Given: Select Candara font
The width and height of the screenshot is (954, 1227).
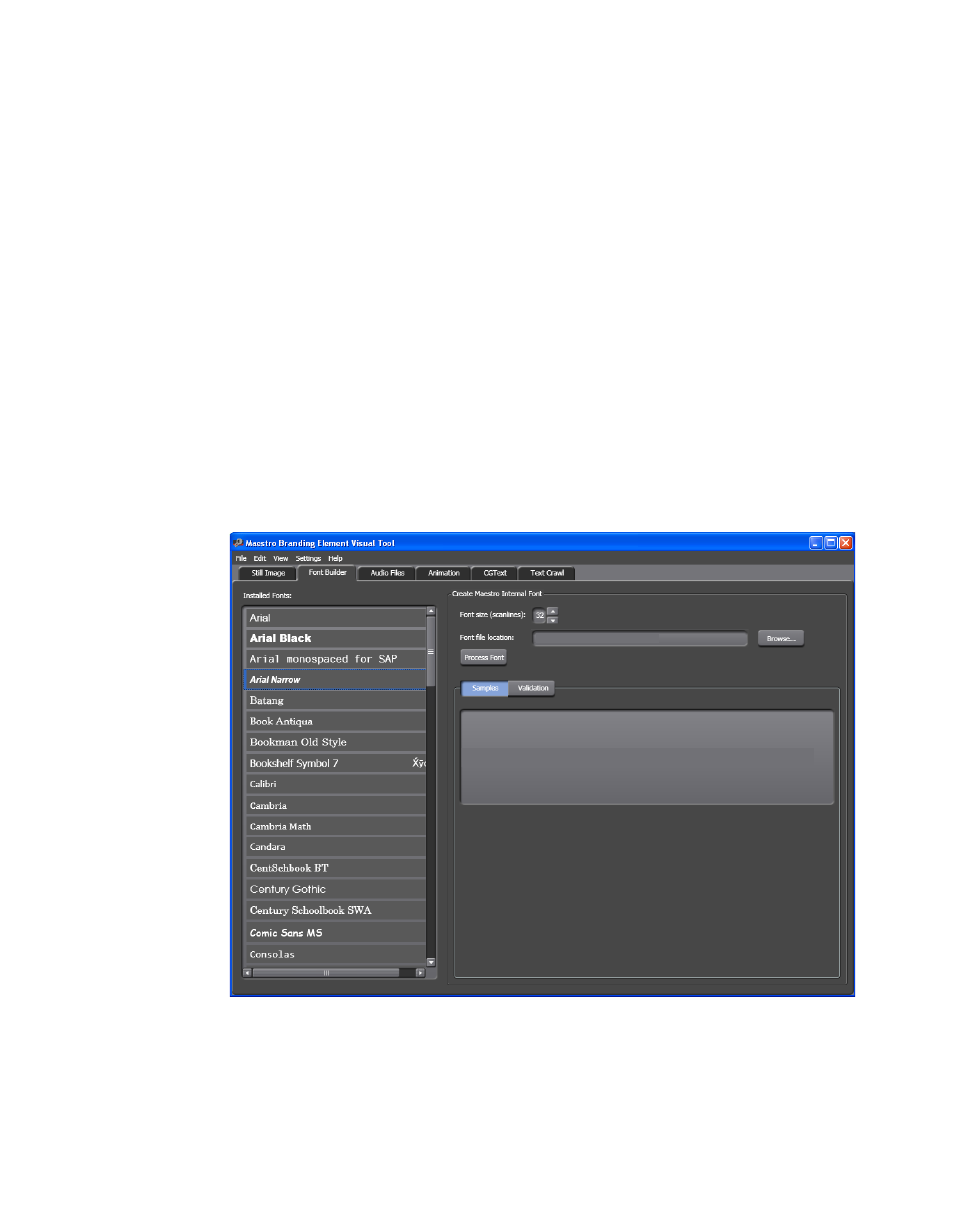Looking at the screenshot, I should point(335,848).
